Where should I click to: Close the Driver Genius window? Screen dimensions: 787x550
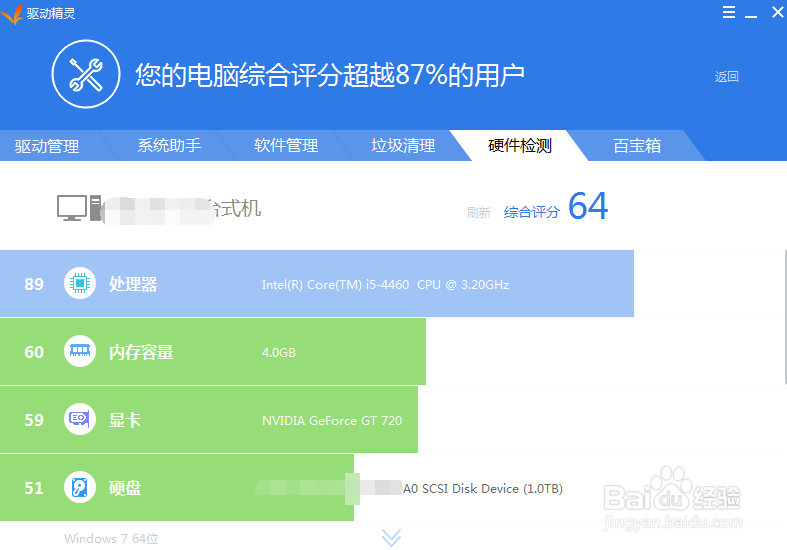[x=777, y=13]
